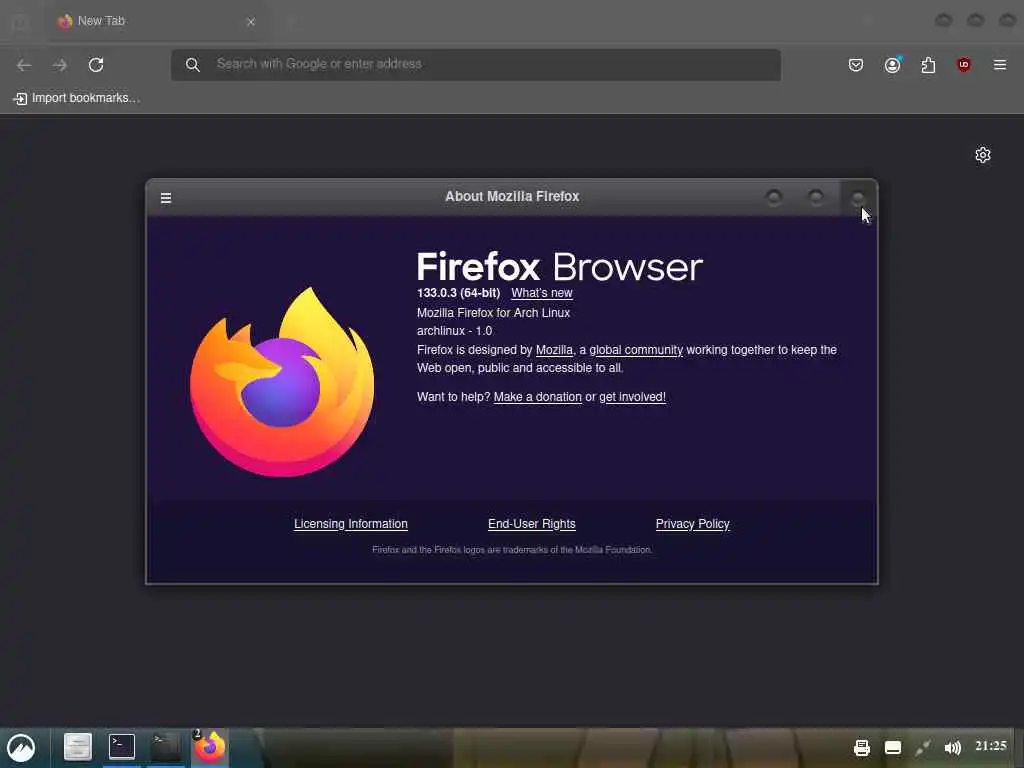Open the volume speaker tray icon
This screenshot has width=1024, height=768.
tap(953, 748)
